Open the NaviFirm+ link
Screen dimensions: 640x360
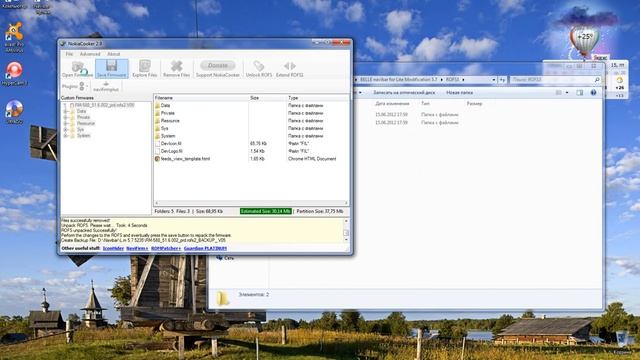[137, 248]
